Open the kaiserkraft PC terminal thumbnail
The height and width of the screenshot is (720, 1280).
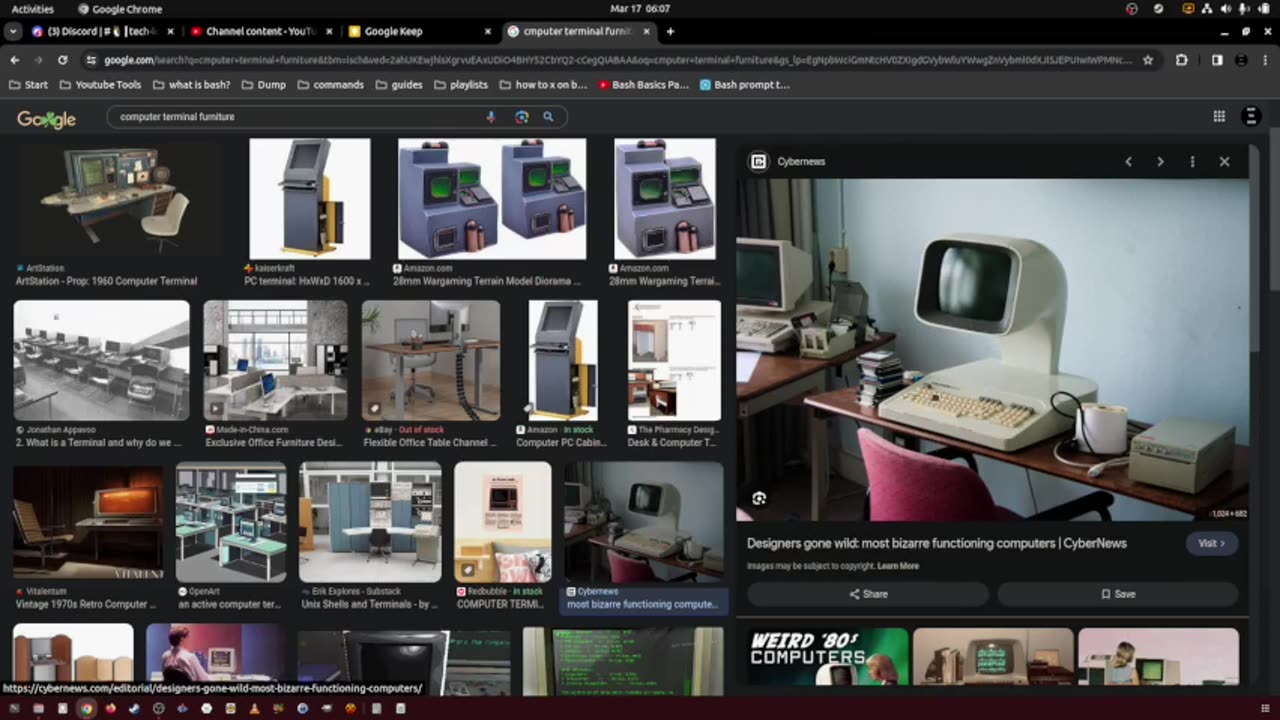pos(309,198)
